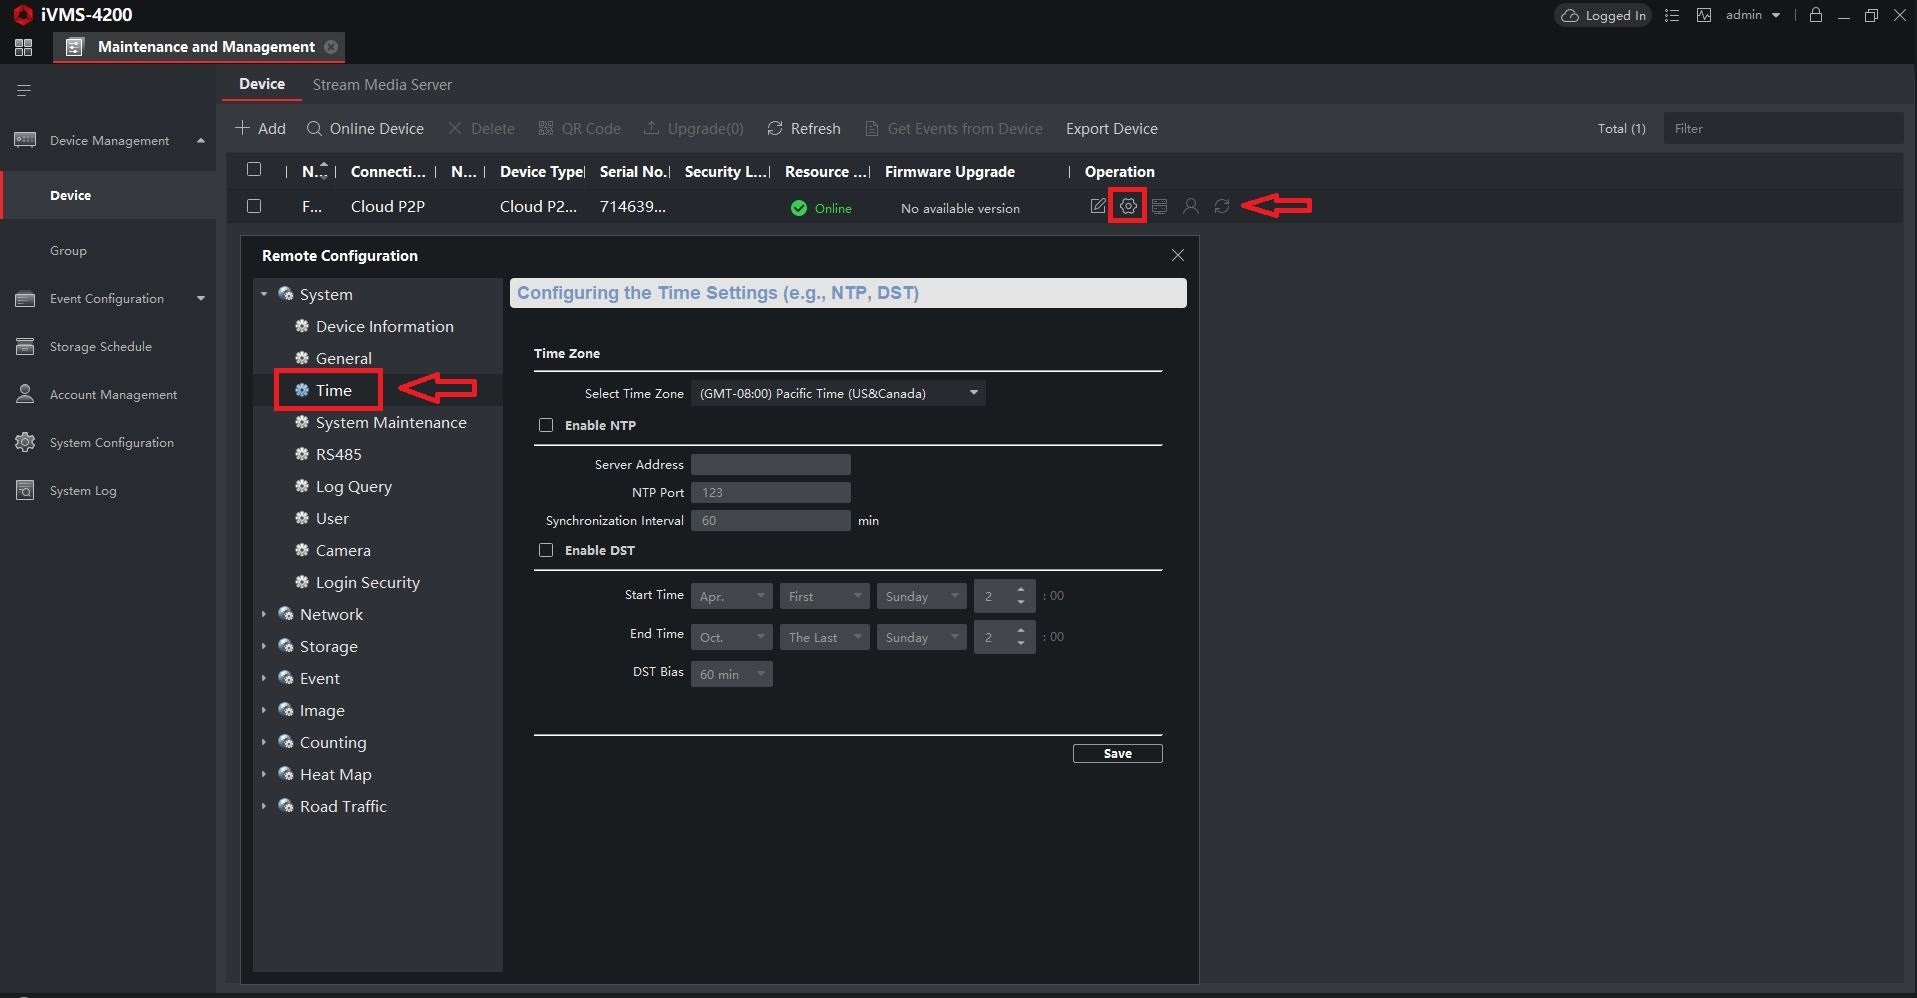Click the lock screen icon in title bar
Viewport: 1917px width, 998px height.
(1815, 15)
